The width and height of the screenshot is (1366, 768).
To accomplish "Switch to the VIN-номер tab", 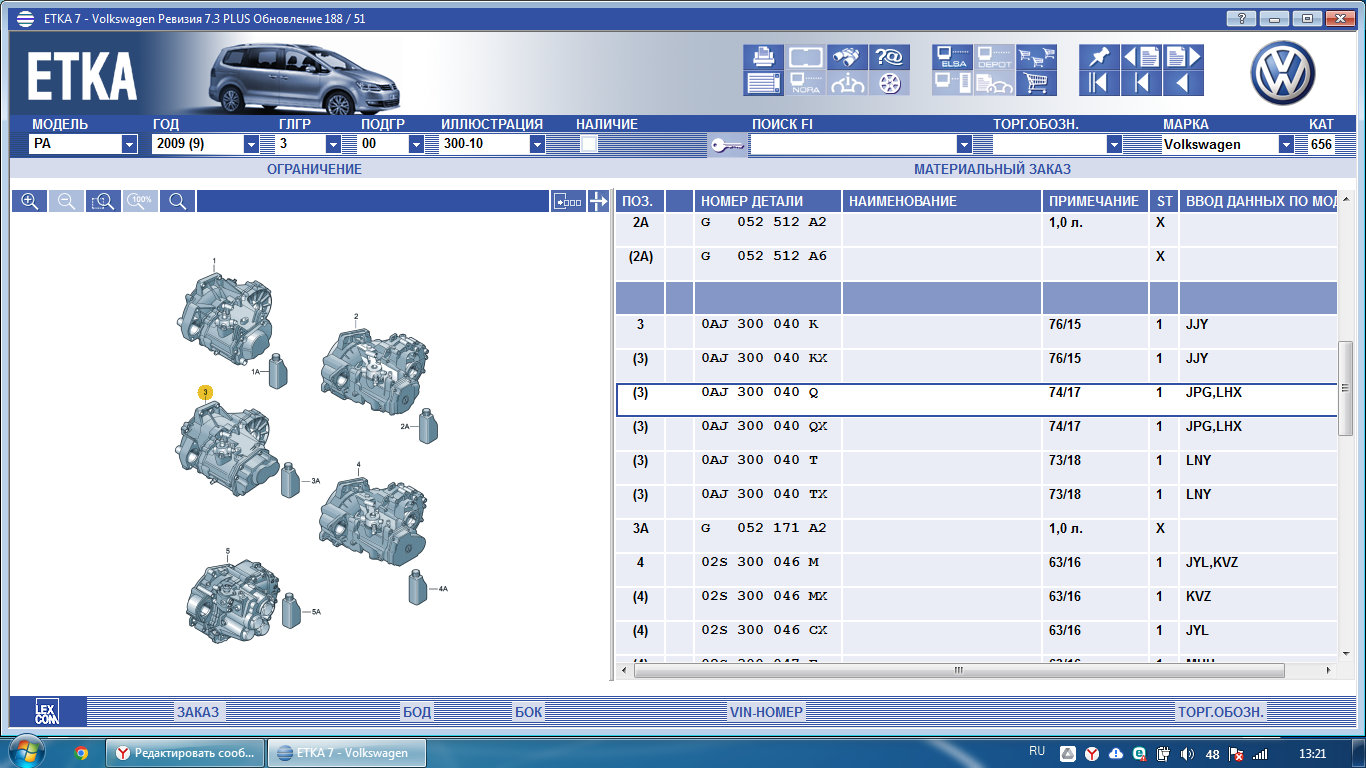I will (x=766, y=712).
